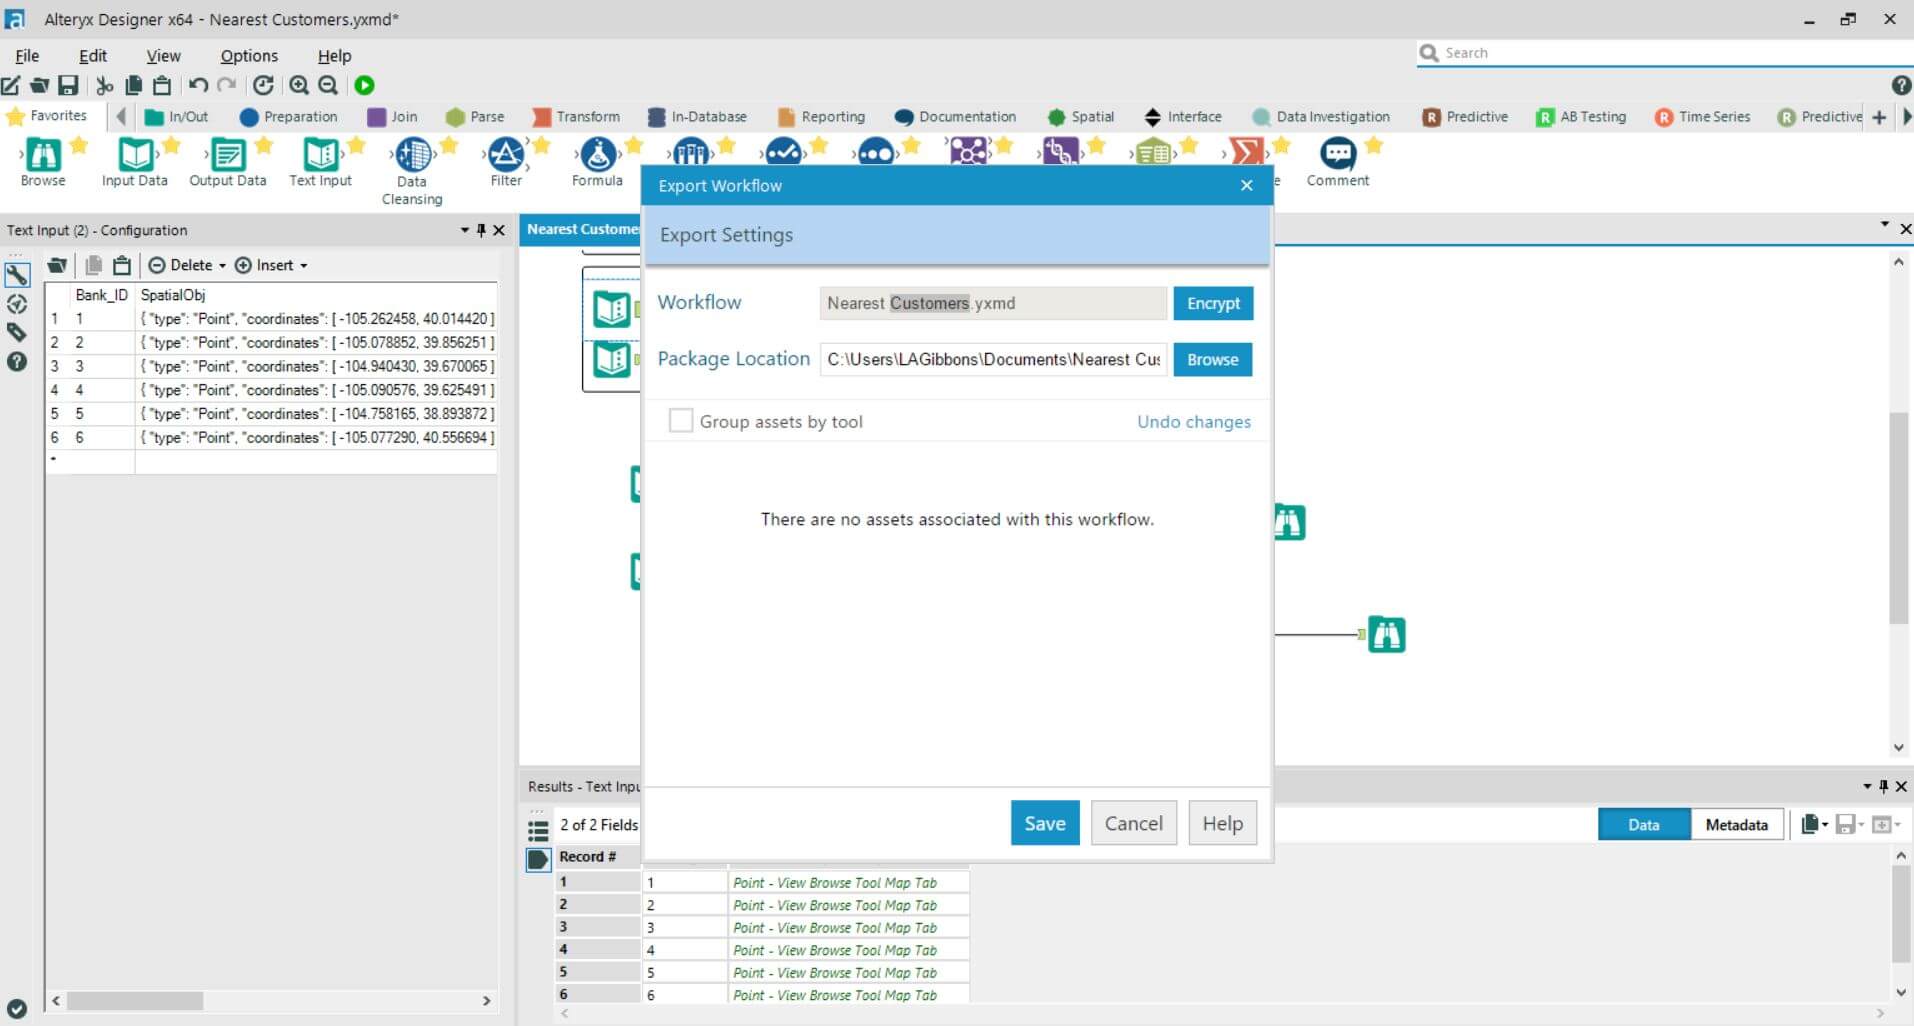This screenshot has height=1026, width=1914.
Task: Choose the Formula tool icon
Action: (x=598, y=156)
